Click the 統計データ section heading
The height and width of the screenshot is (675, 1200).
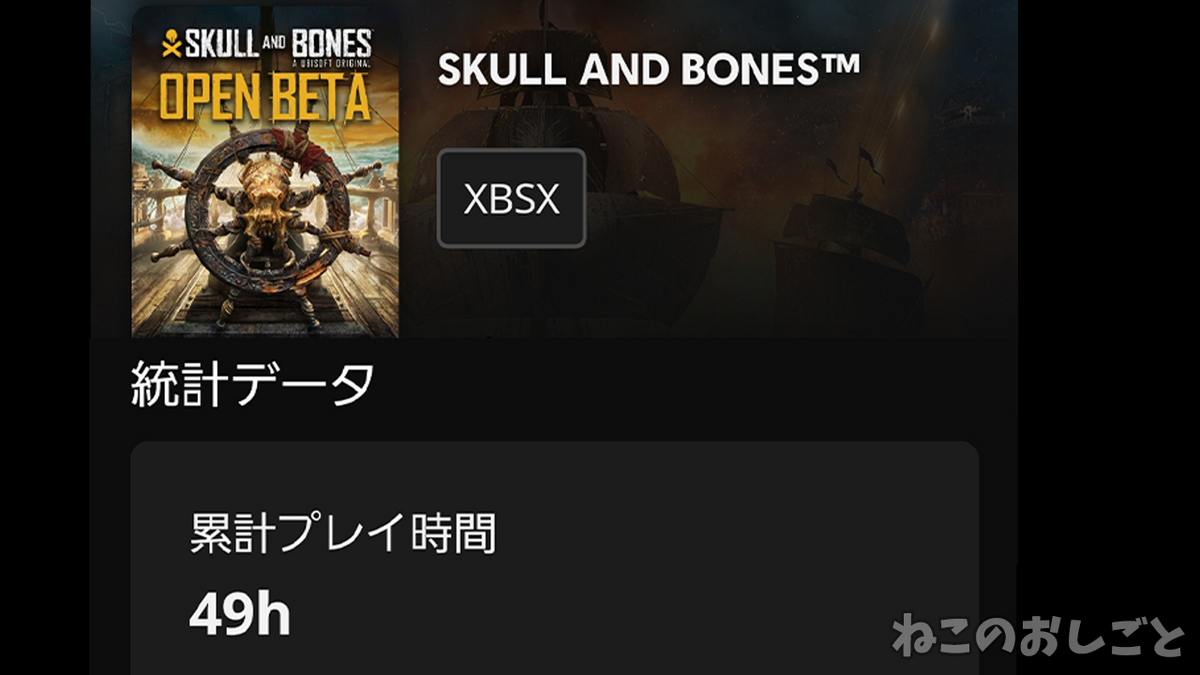[x=253, y=385]
